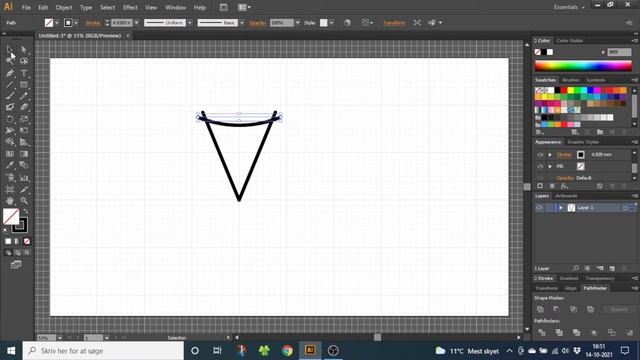Select the Rectangle tool
The image size is (640, 360).
24,84
